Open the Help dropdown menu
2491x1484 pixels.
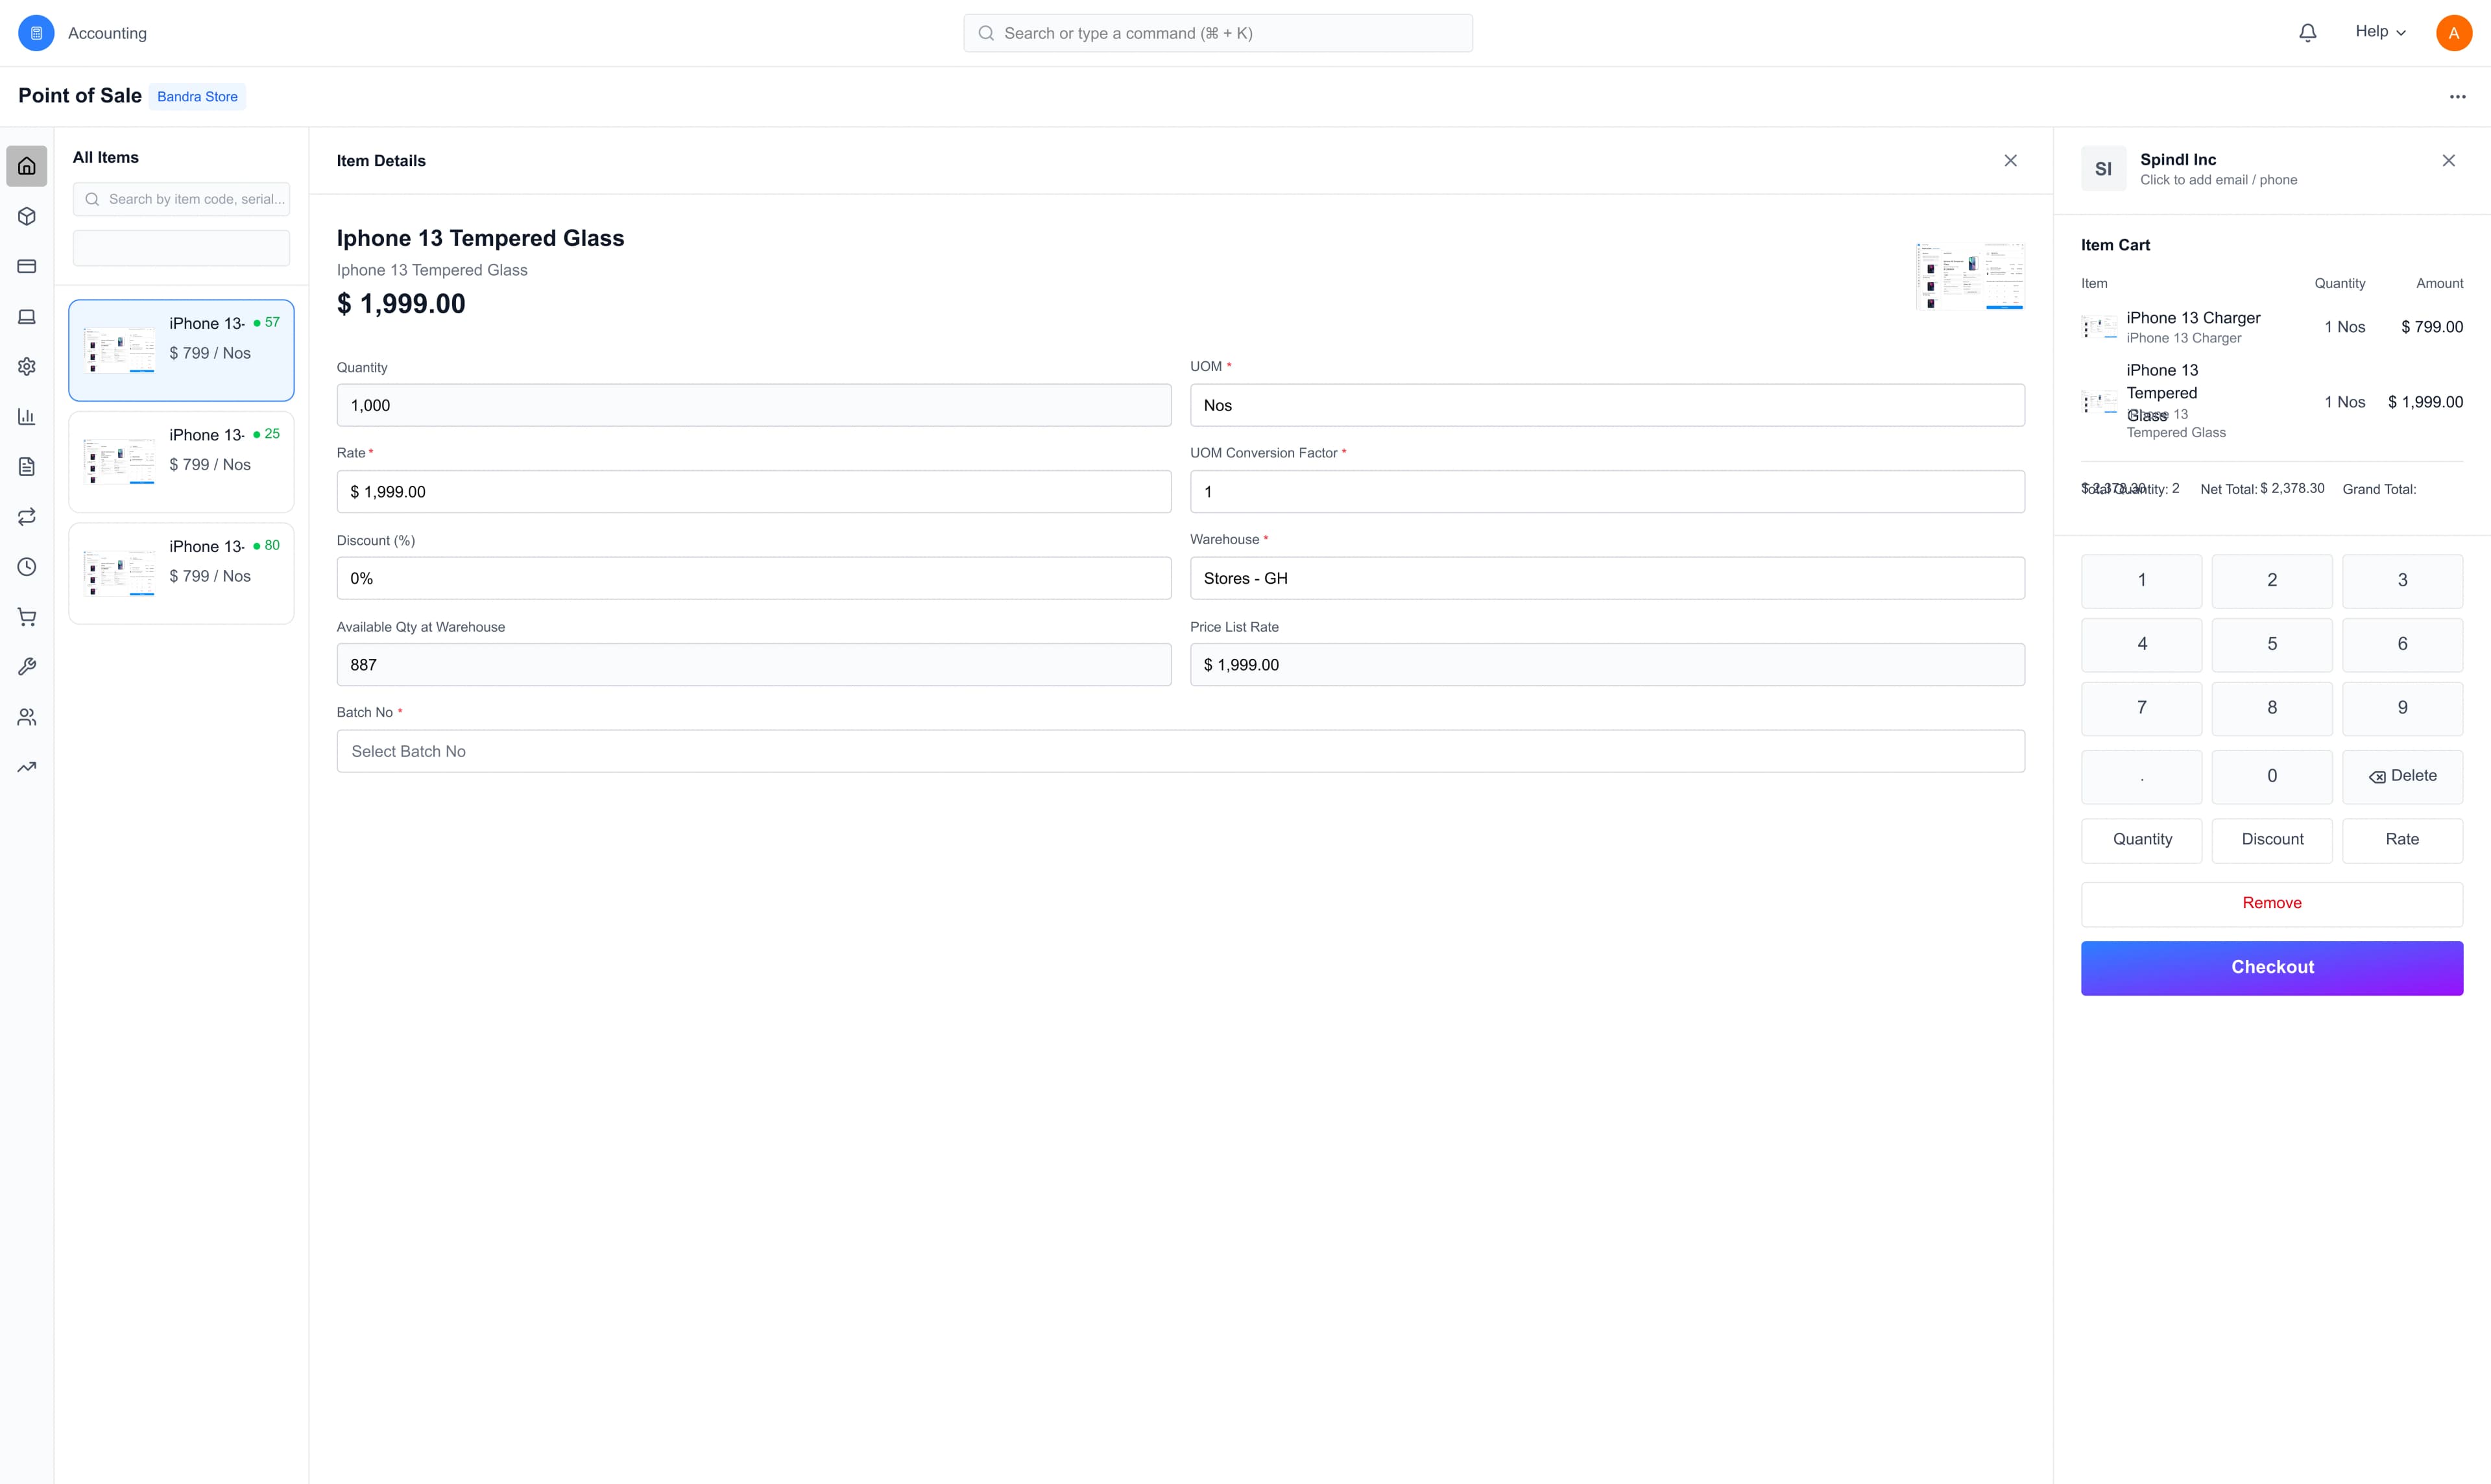[x=2380, y=31]
